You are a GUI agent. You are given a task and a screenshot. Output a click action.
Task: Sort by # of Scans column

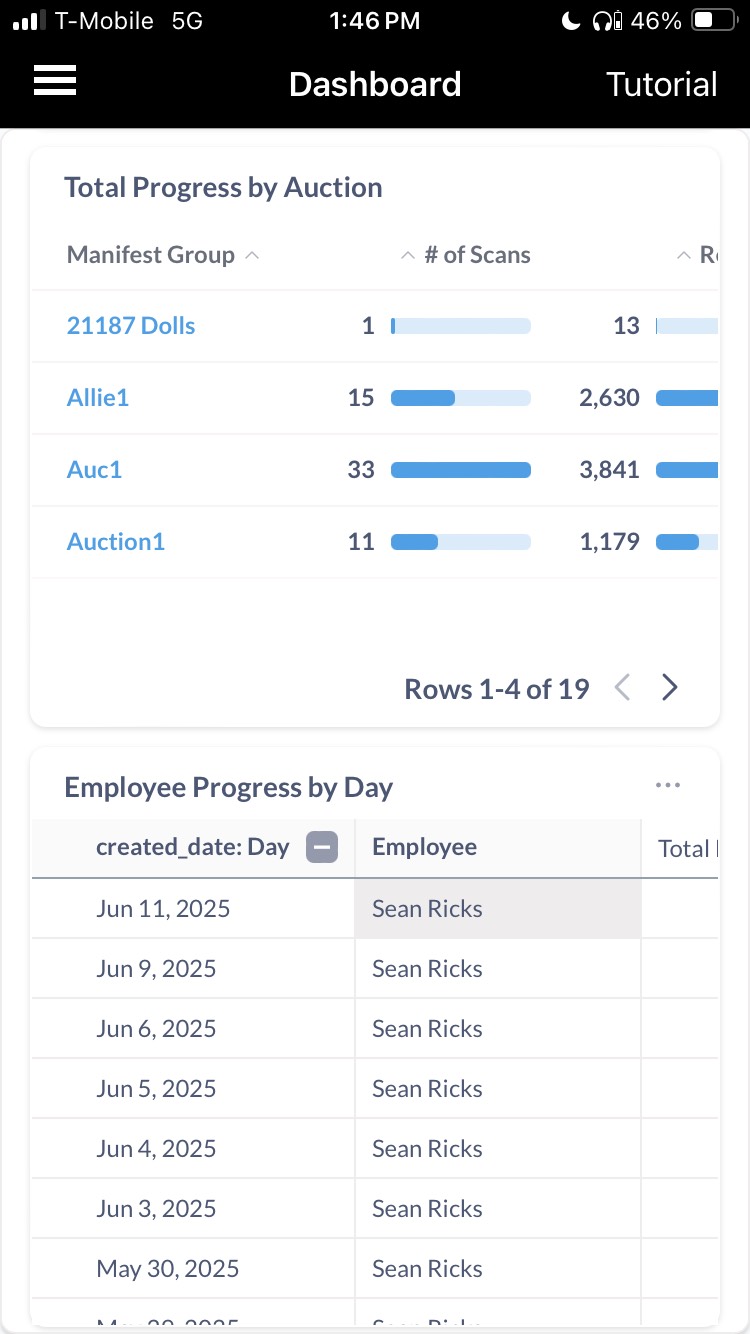pyautogui.click(x=476, y=255)
